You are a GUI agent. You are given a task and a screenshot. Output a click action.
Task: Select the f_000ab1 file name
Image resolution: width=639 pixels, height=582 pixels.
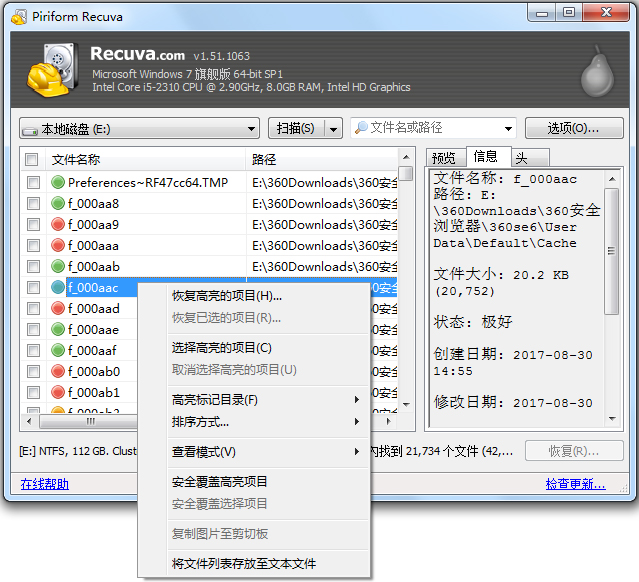click(x=94, y=392)
